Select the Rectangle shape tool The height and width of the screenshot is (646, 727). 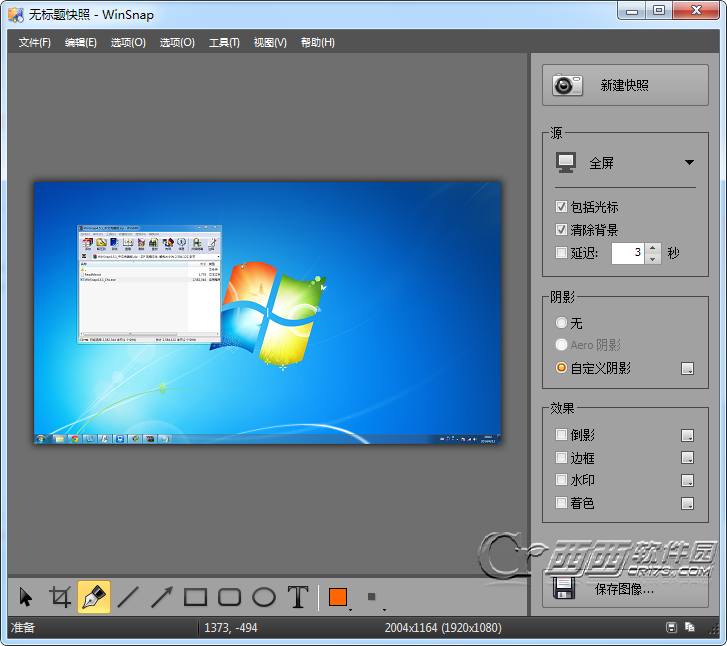[x=196, y=598]
